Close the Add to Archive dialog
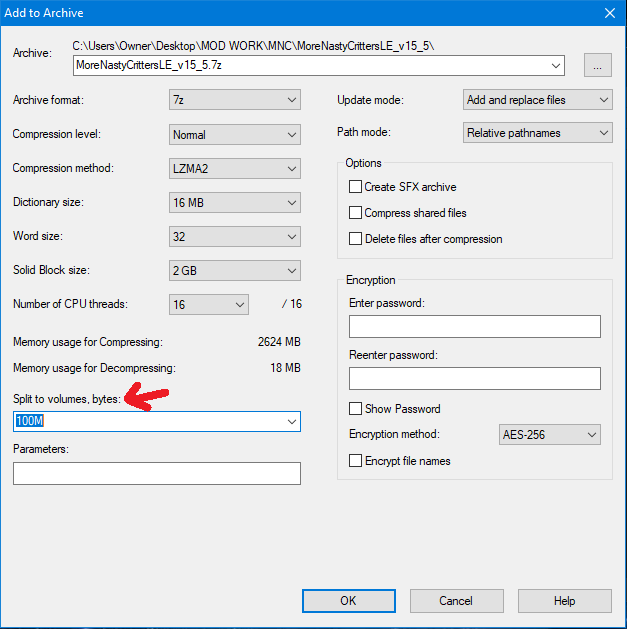This screenshot has height=629, width=627. (608, 13)
